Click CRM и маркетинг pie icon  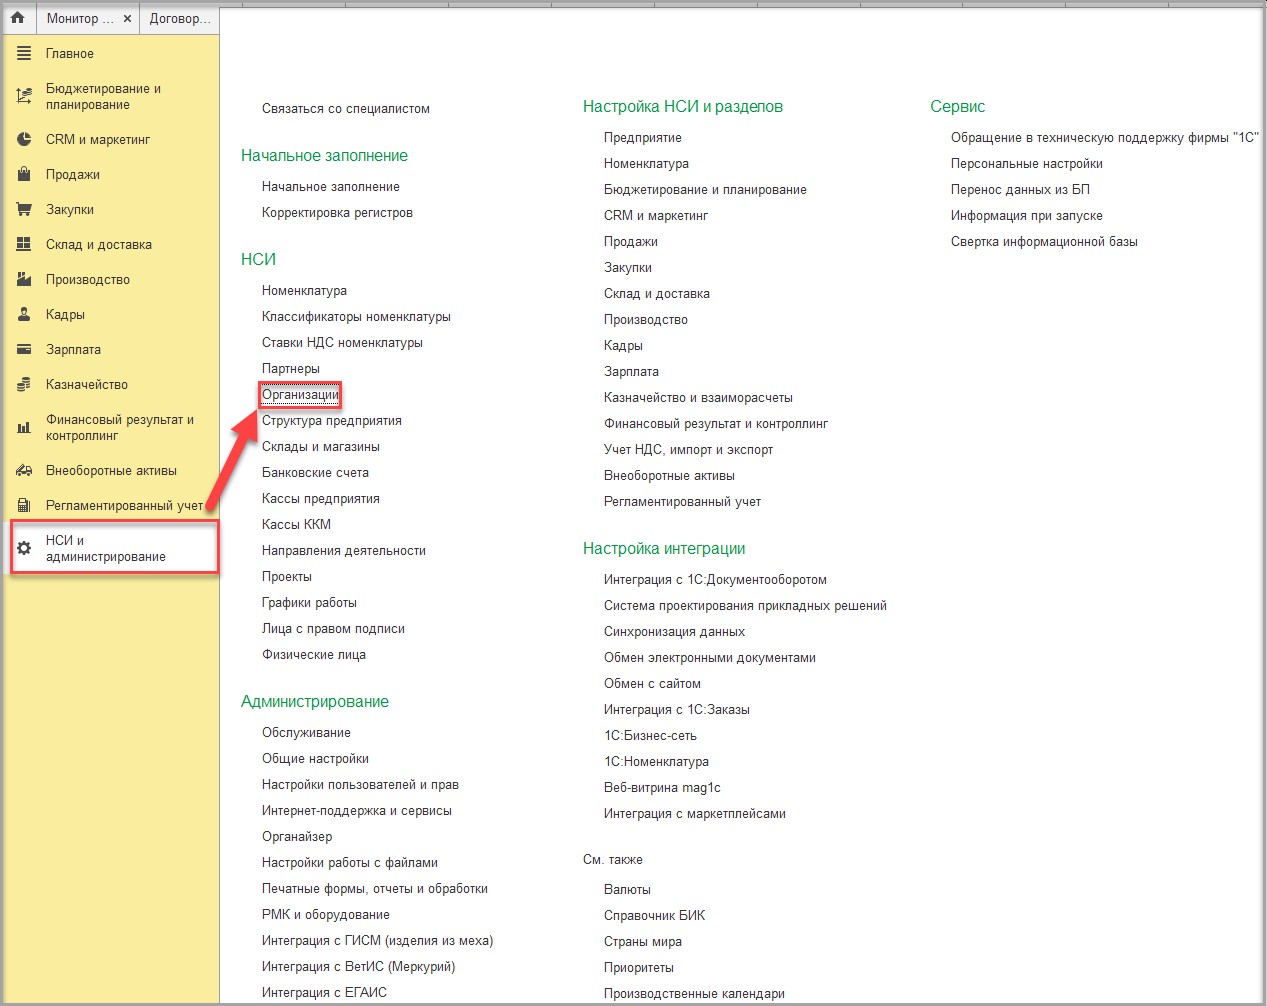coord(24,139)
